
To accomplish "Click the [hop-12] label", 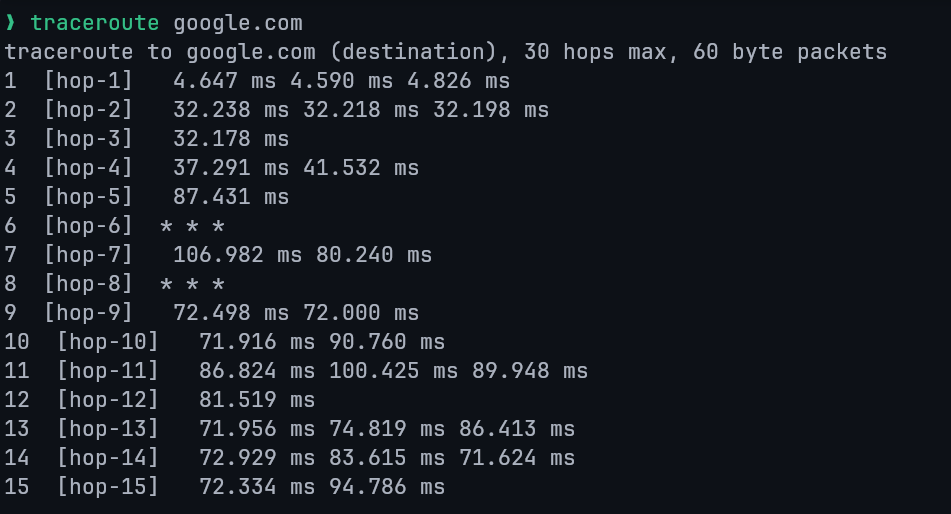I will (107, 400).
